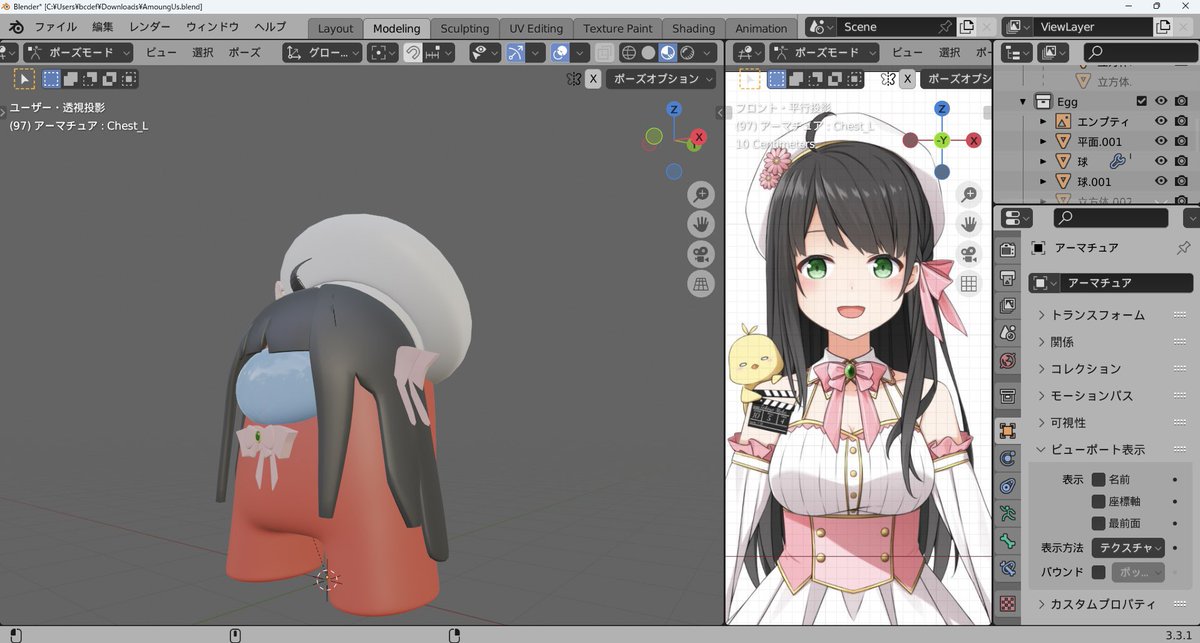Toggle show overlays button in header

tap(561, 53)
